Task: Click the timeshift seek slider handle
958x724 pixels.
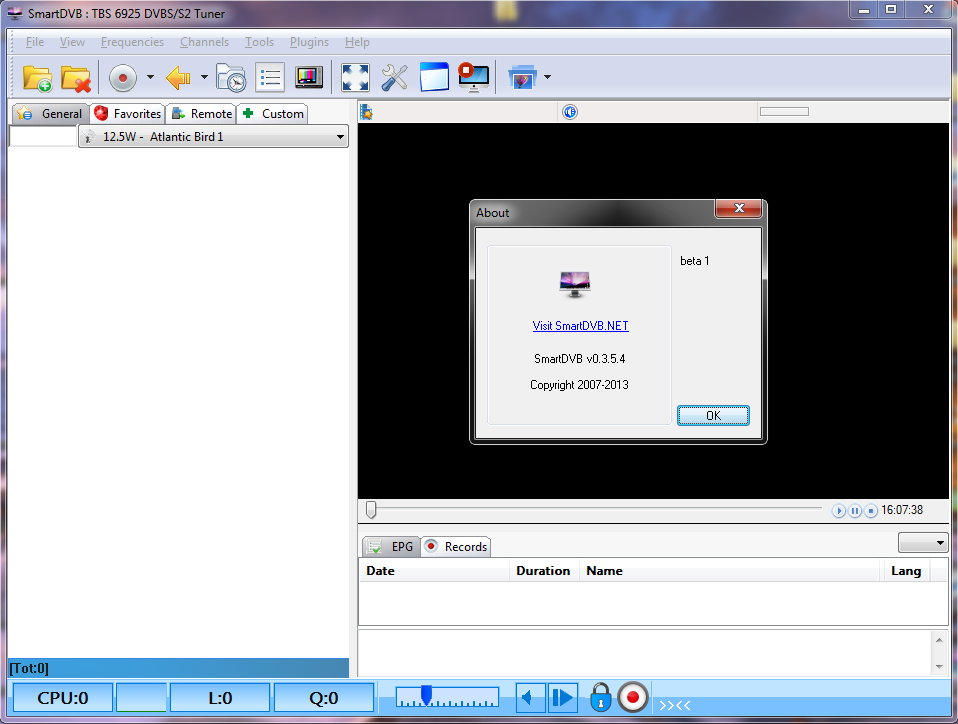Action: tap(371, 510)
